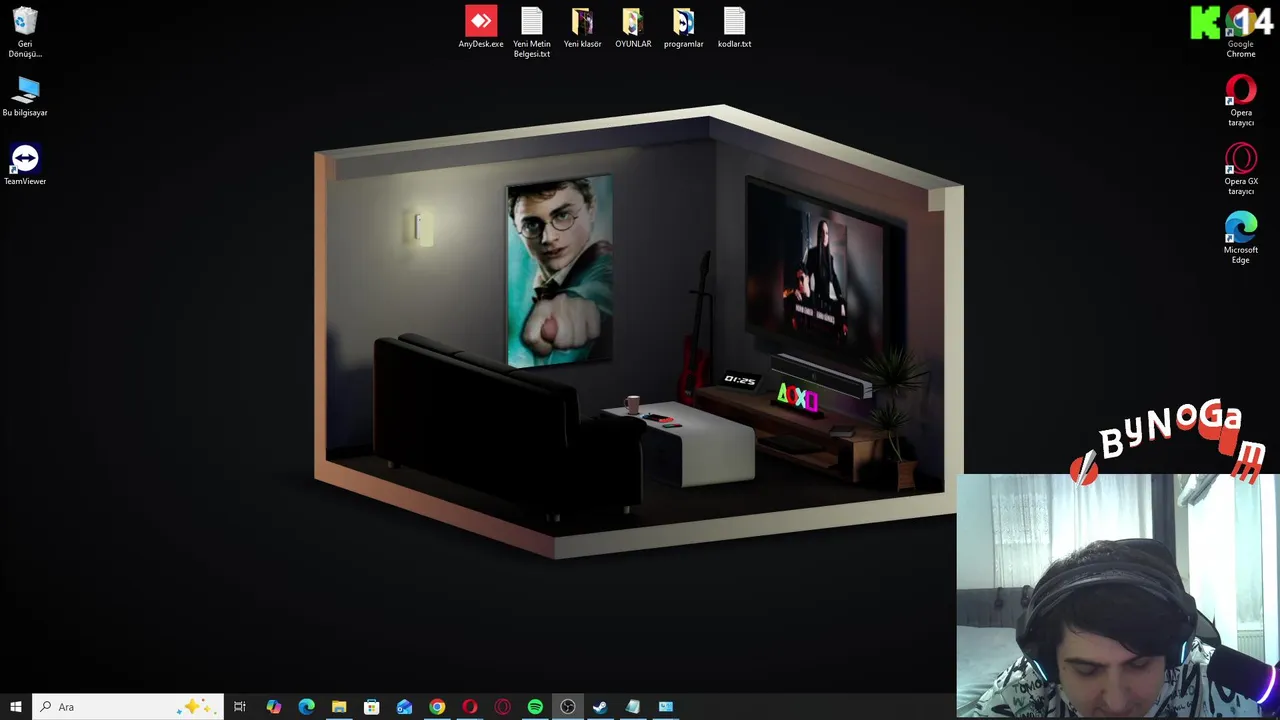Open Microsoft Edge from the taskbar
The width and height of the screenshot is (1280, 720).
click(306, 707)
